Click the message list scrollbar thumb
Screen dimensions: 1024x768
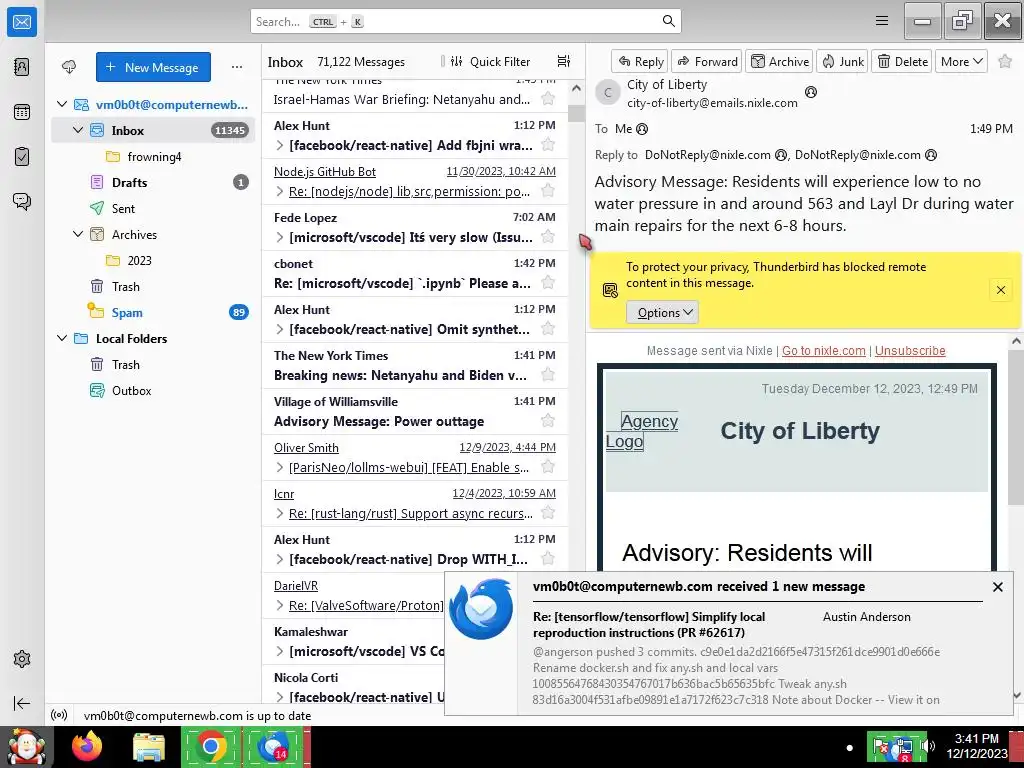[x=576, y=113]
